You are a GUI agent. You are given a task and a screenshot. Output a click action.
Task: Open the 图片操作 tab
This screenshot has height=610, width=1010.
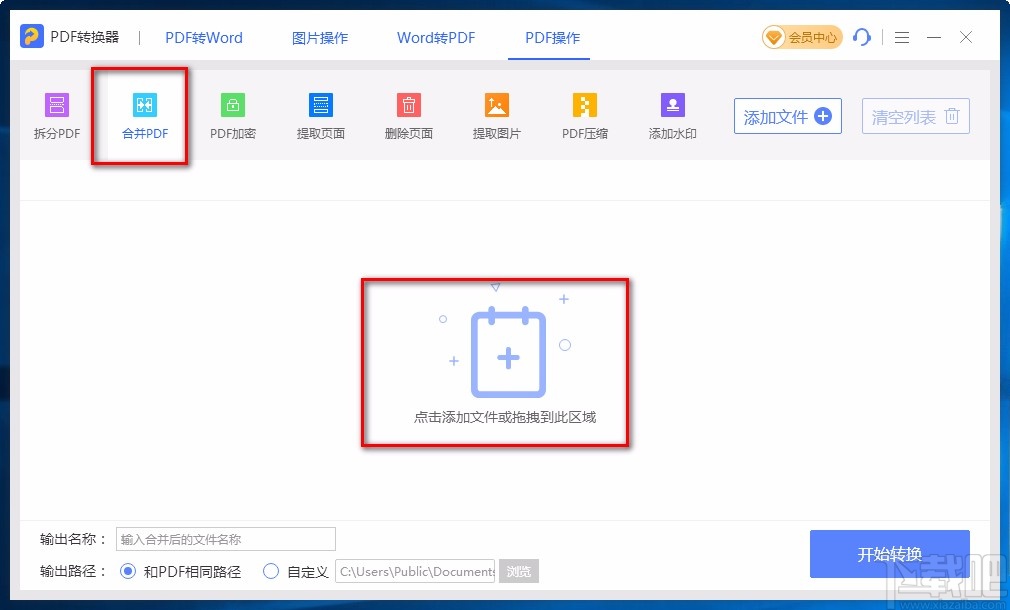(319, 37)
